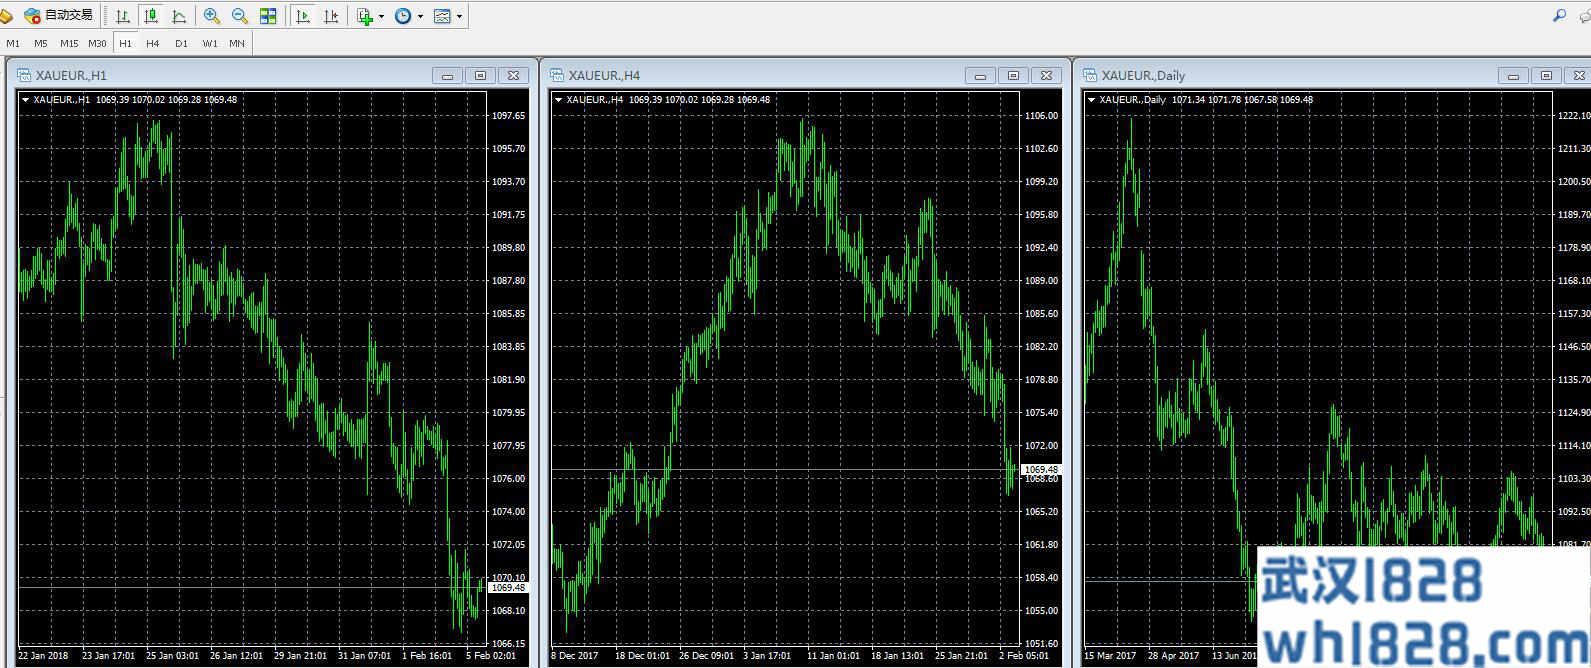Switch to the M5 timeframe
Viewport: 1591px width, 668px height.
click(x=40, y=43)
